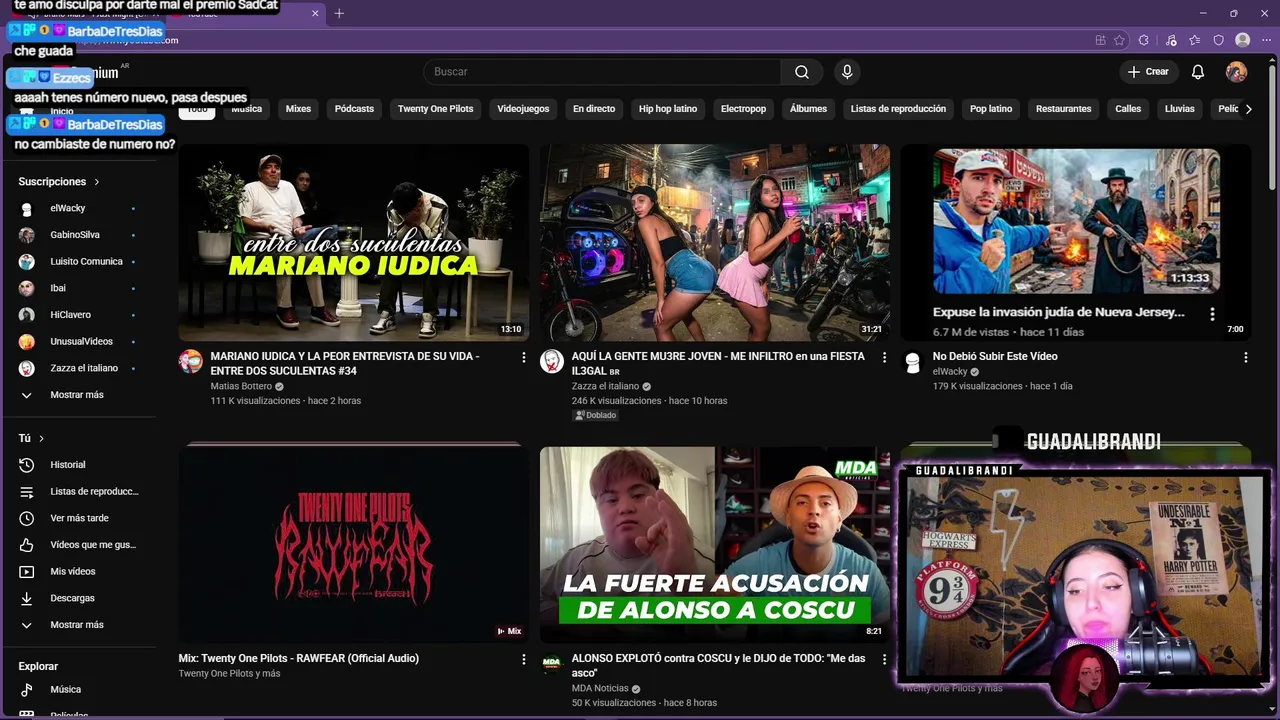Image resolution: width=1280 pixels, height=720 pixels.
Task: Select the Pódcasts filter chip
Action: 354,109
